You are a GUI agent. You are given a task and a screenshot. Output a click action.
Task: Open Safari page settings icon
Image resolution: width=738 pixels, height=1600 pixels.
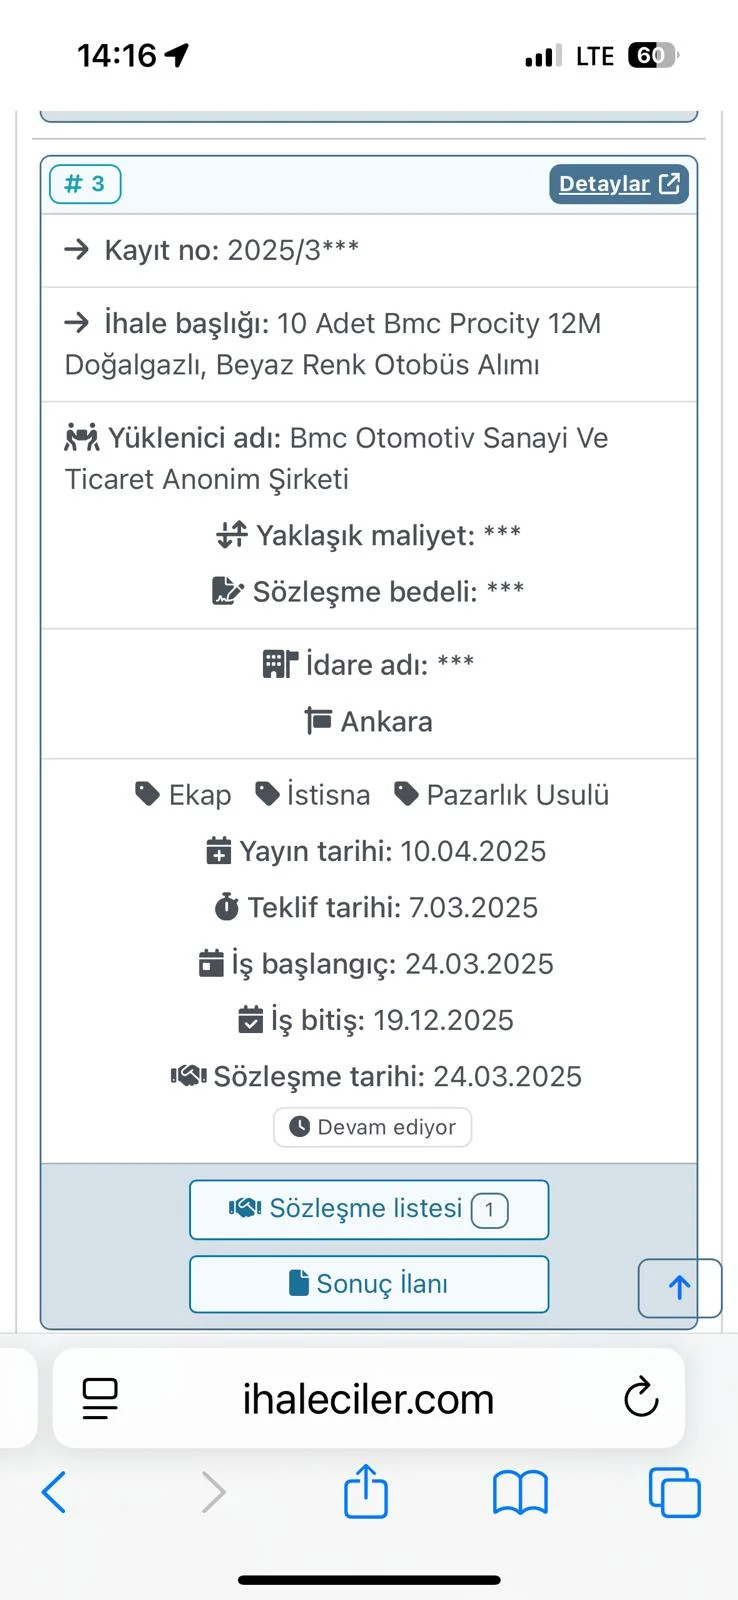(x=100, y=1398)
